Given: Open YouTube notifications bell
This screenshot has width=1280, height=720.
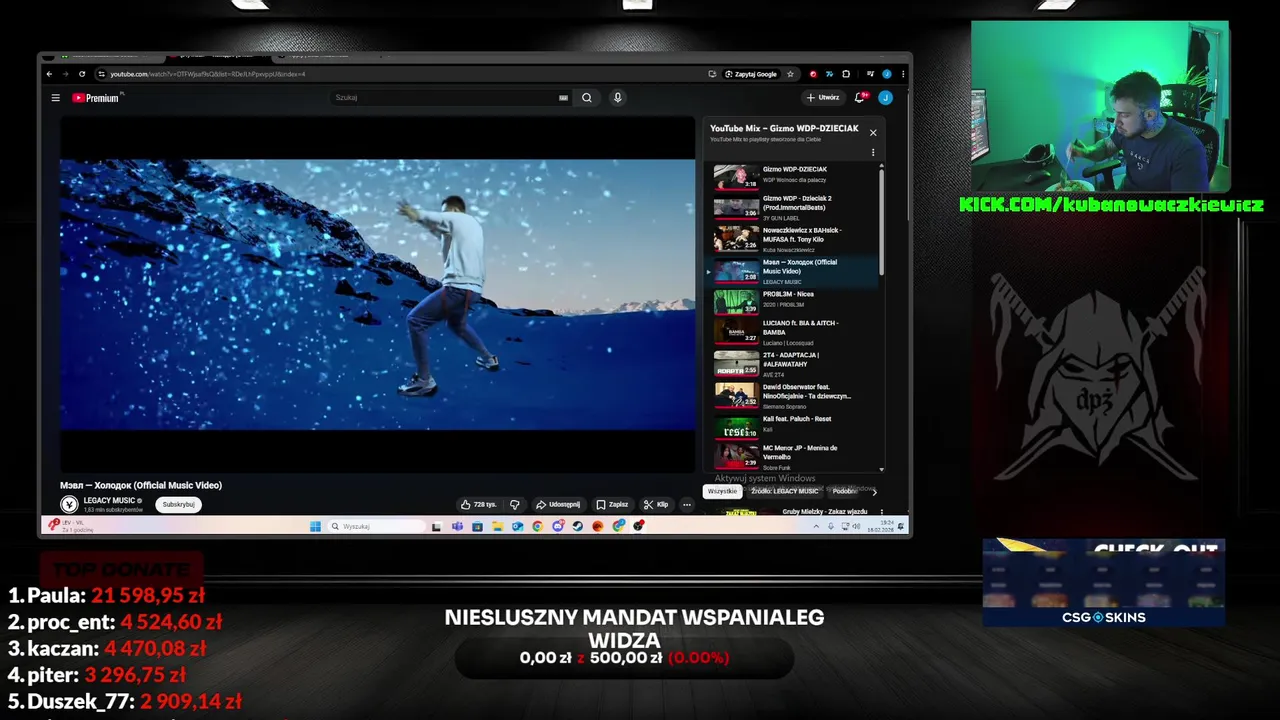Looking at the screenshot, I should 860,98.
